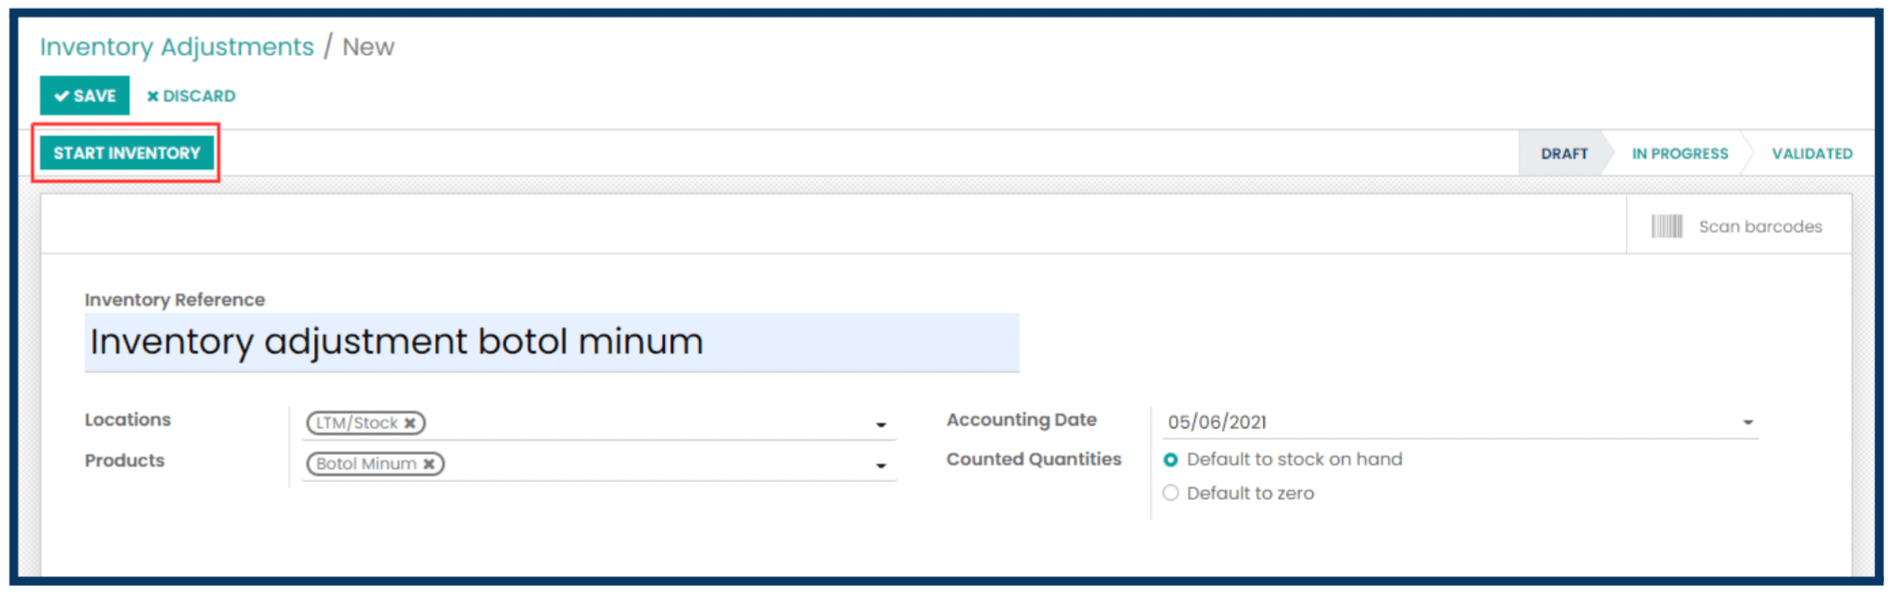
Task: Select the Validated status stage
Action: click(1812, 154)
